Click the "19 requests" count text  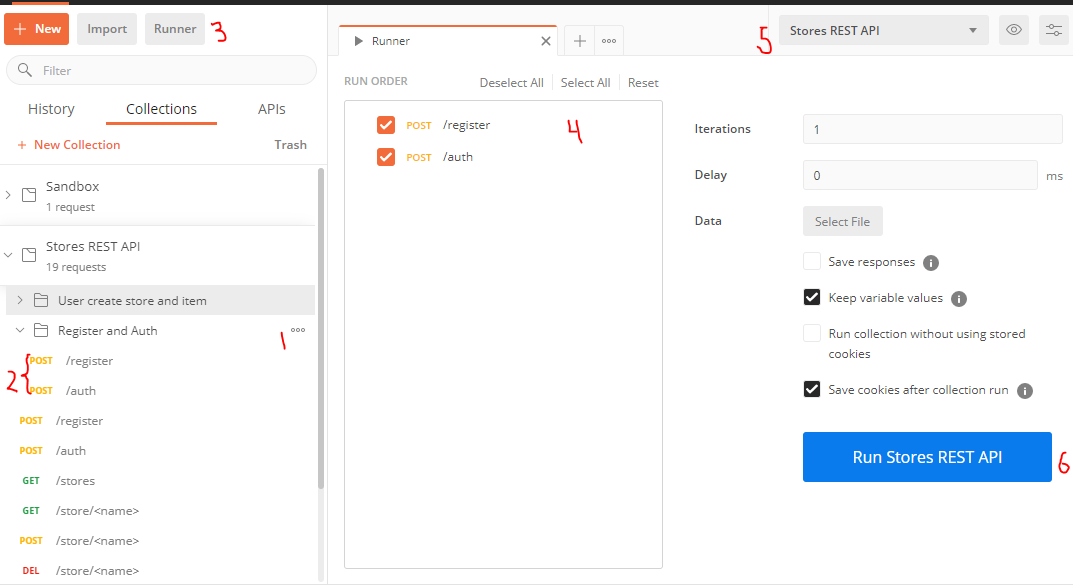point(76,267)
